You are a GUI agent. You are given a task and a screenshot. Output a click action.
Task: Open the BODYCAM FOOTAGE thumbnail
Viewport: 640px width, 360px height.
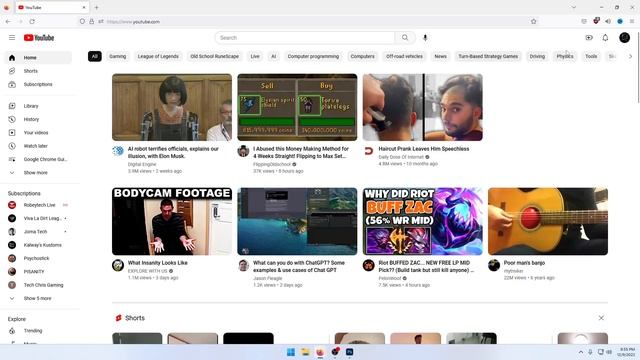pyautogui.click(x=172, y=221)
